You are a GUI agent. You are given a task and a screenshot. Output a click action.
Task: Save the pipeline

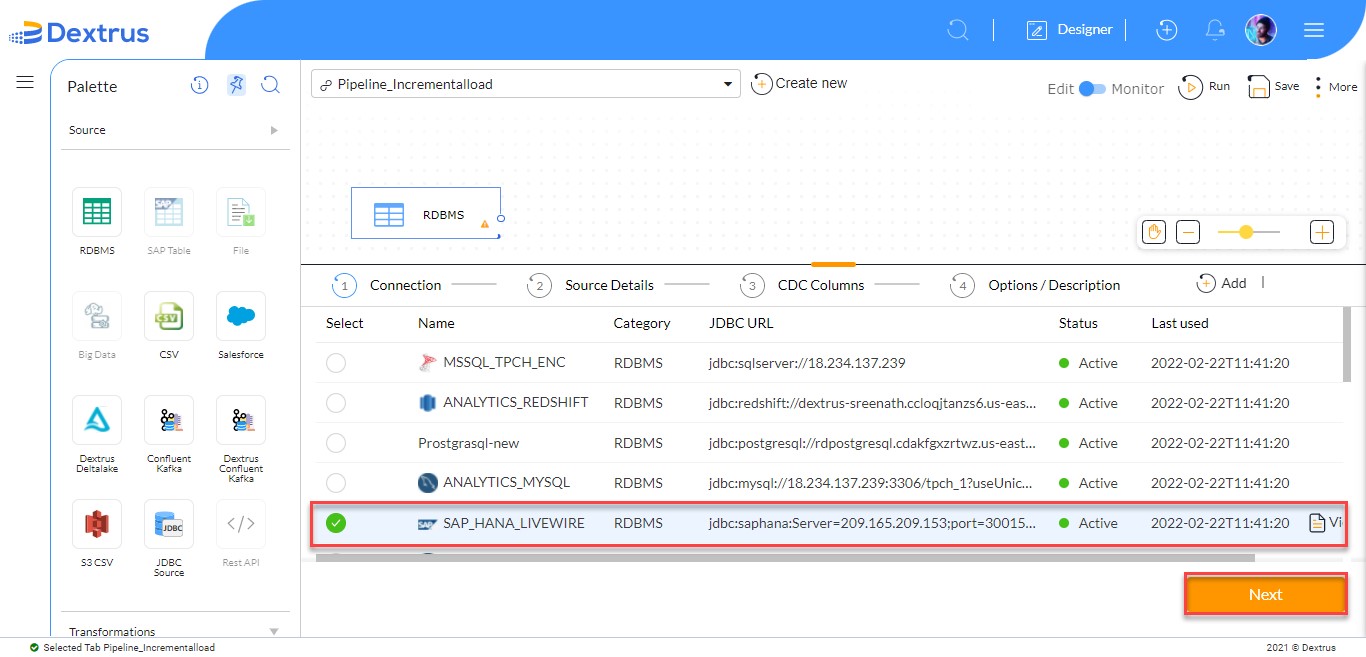pyautogui.click(x=1272, y=87)
